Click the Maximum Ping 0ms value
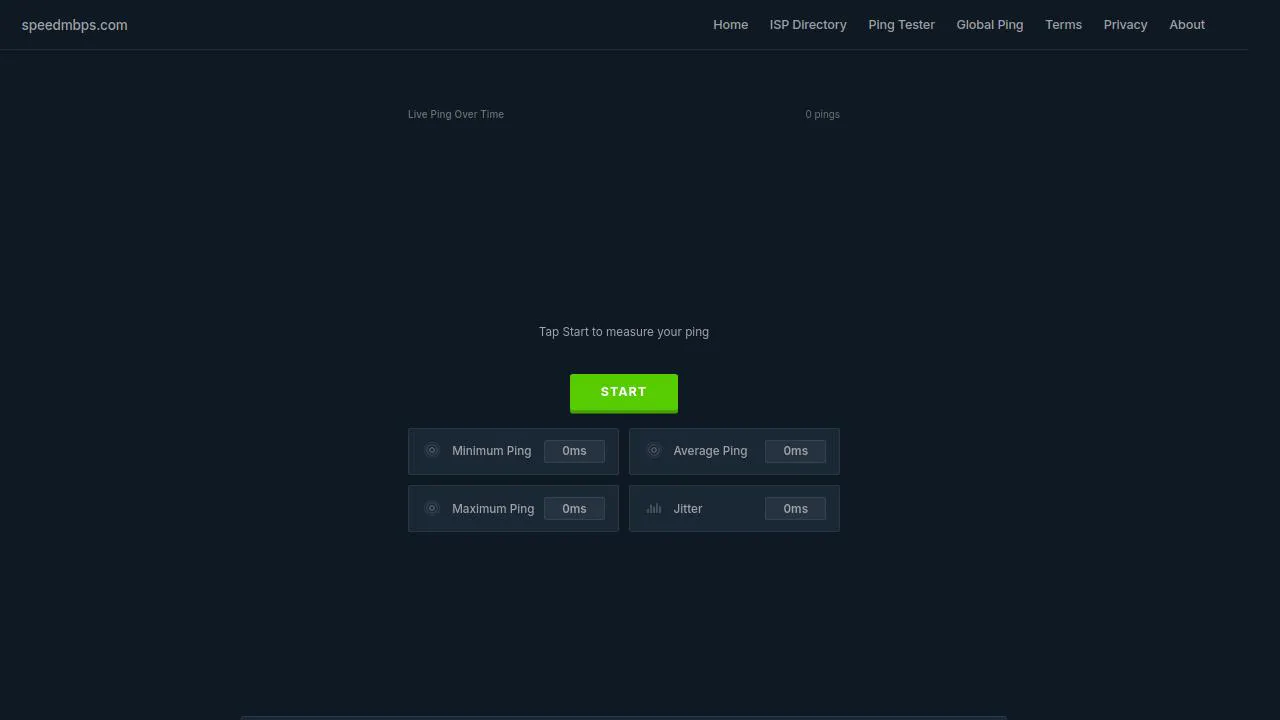The image size is (1280, 720). pos(574,509)
